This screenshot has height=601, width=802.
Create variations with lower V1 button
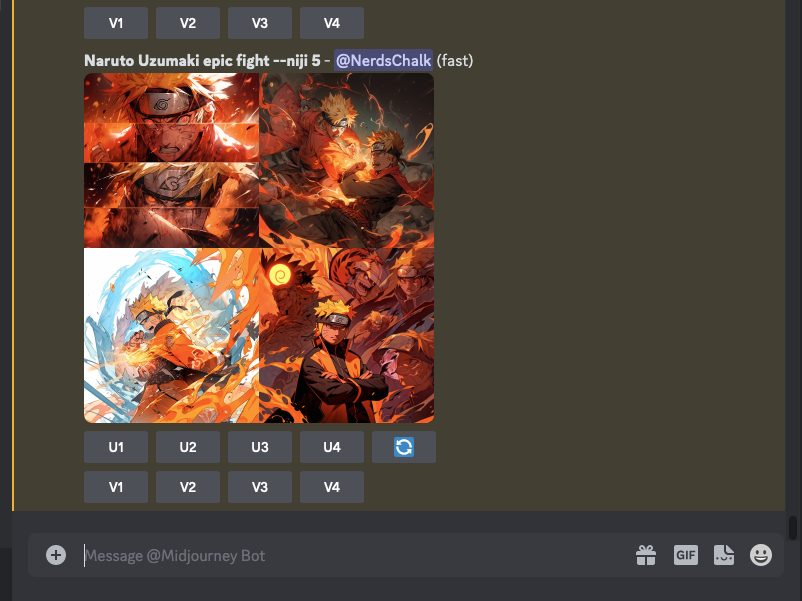click(x=116, y=487)
